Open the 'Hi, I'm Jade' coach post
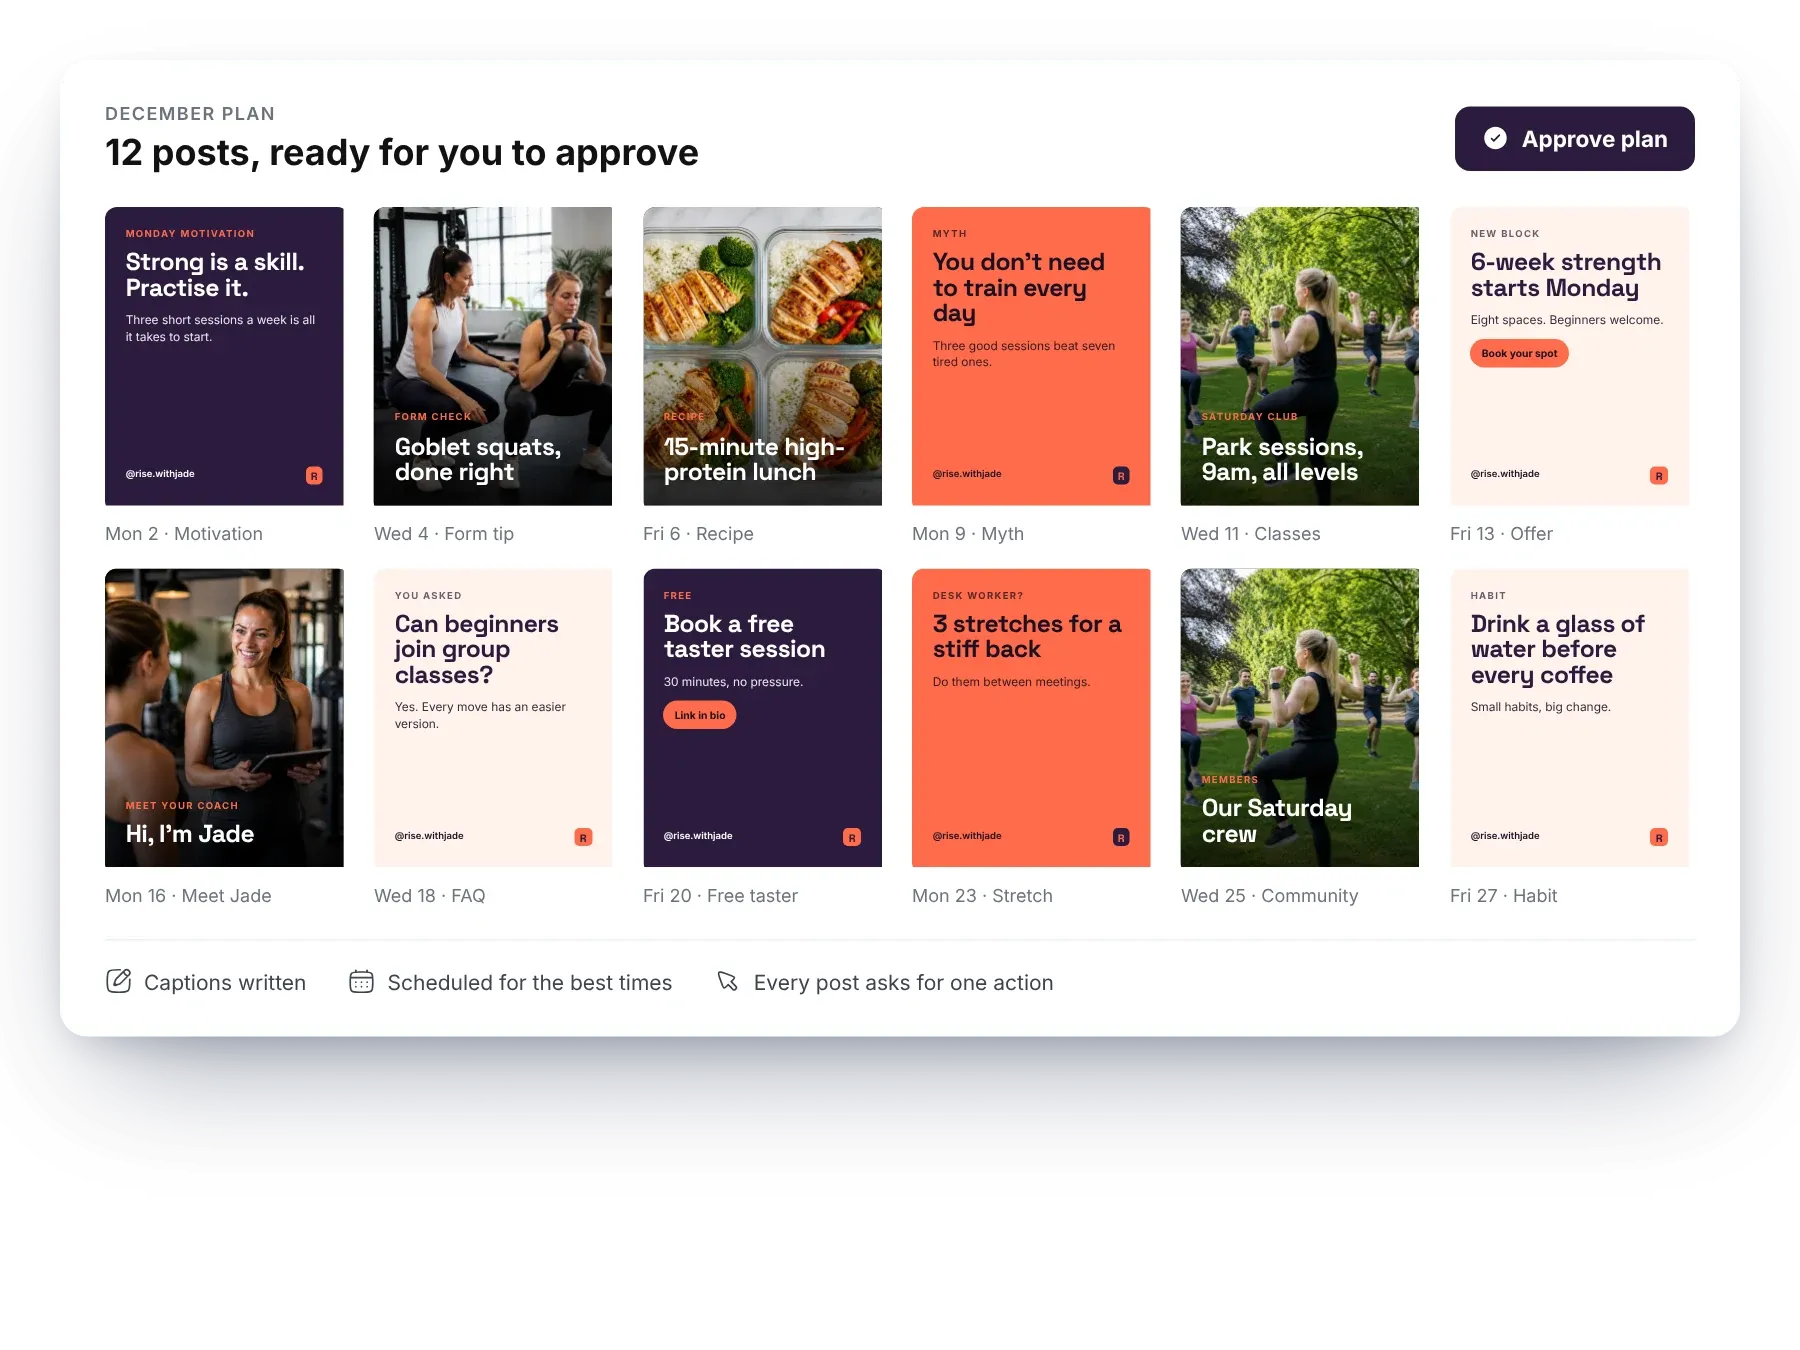1800x1350 pixels. [224, 718]
